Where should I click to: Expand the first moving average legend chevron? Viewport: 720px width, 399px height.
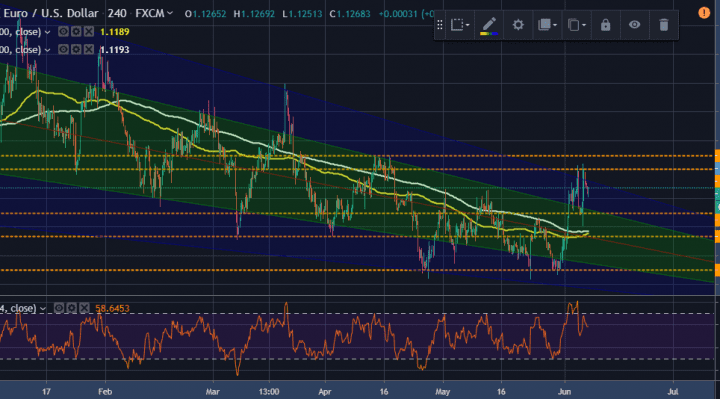[47, 32]
